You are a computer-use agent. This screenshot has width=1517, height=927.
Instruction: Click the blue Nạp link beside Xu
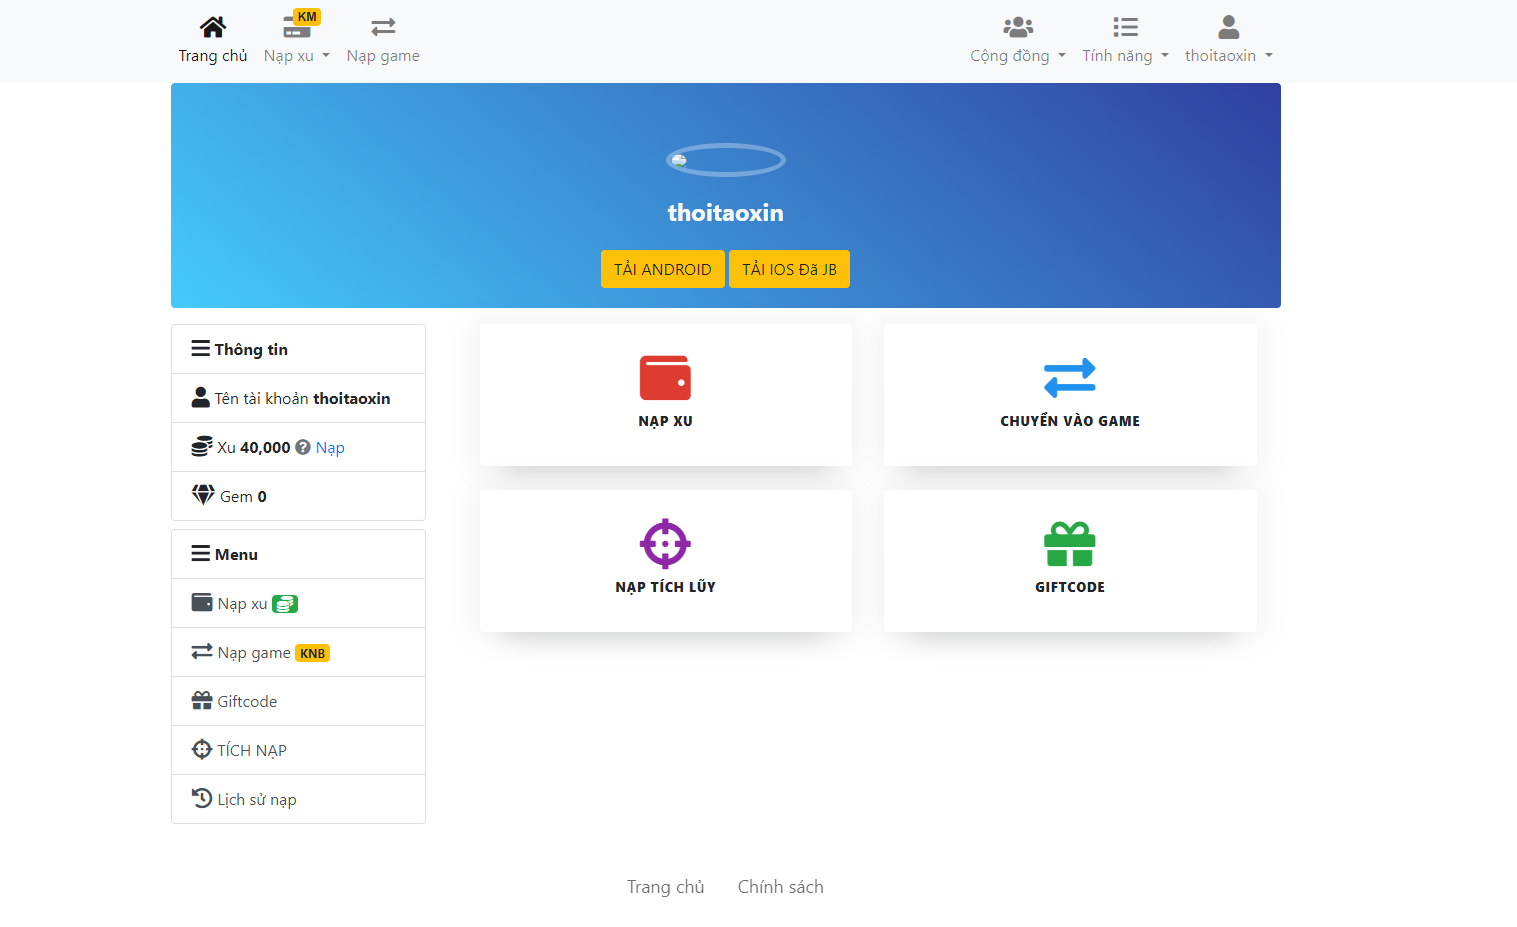pyautogui.click(x=330, y=448)
